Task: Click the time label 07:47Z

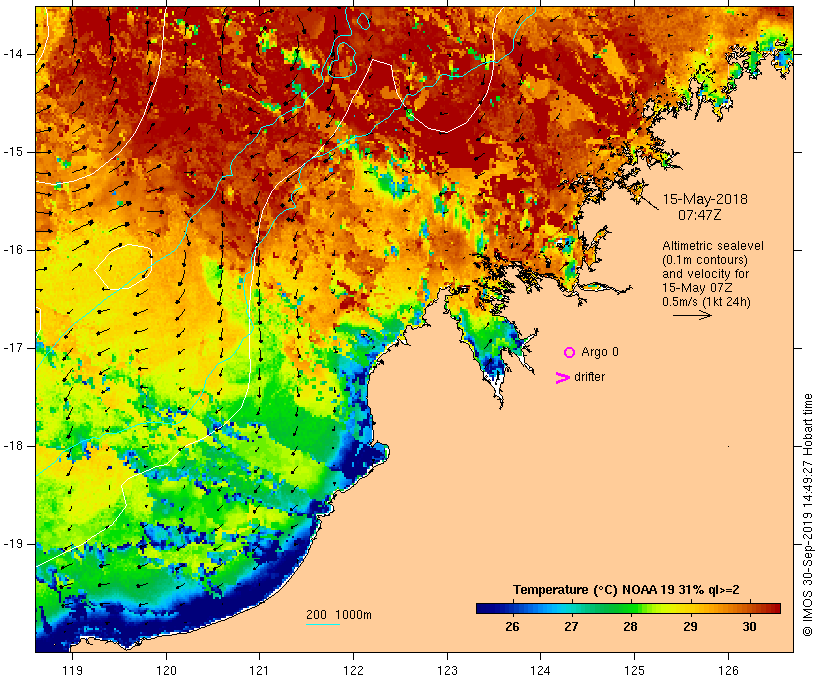Action: (x=699, y=215)
